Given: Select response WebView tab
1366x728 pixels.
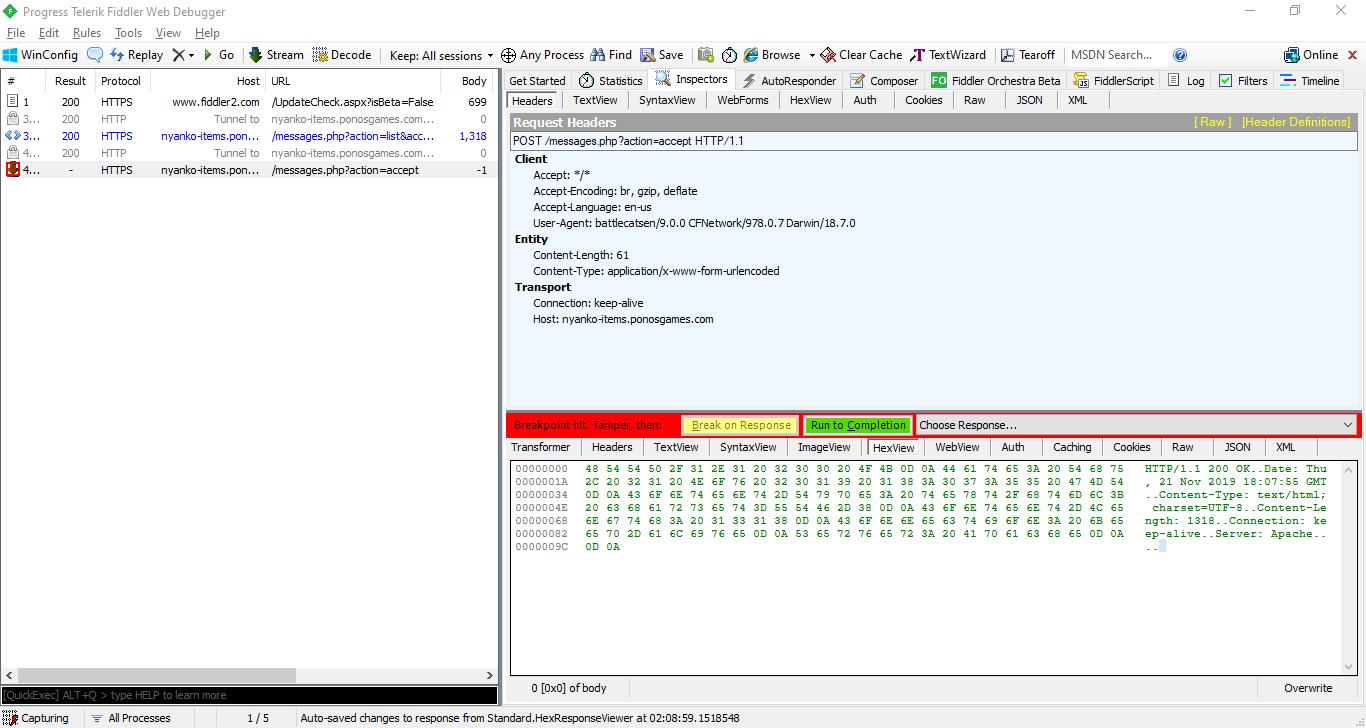Looking at the screenshot, I should (957, 447).
